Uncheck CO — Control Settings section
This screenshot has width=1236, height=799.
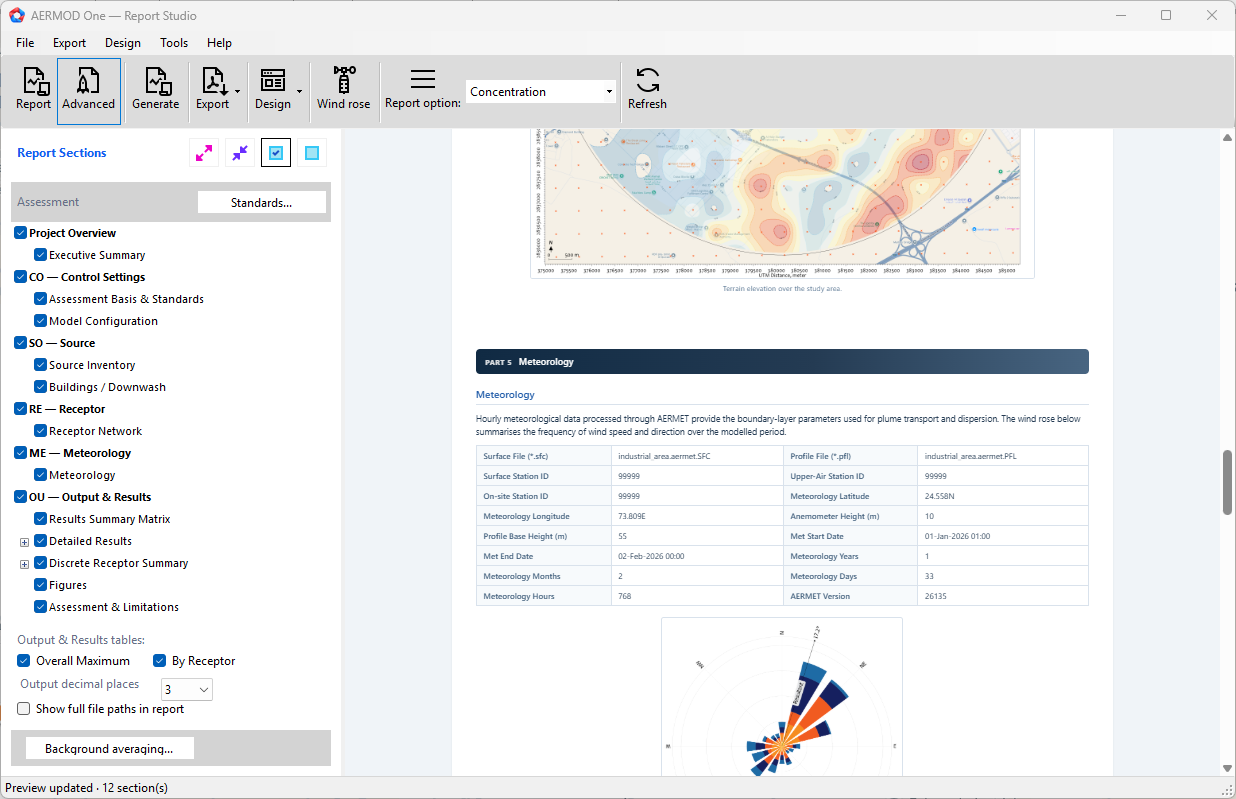(x=21, y=277)
